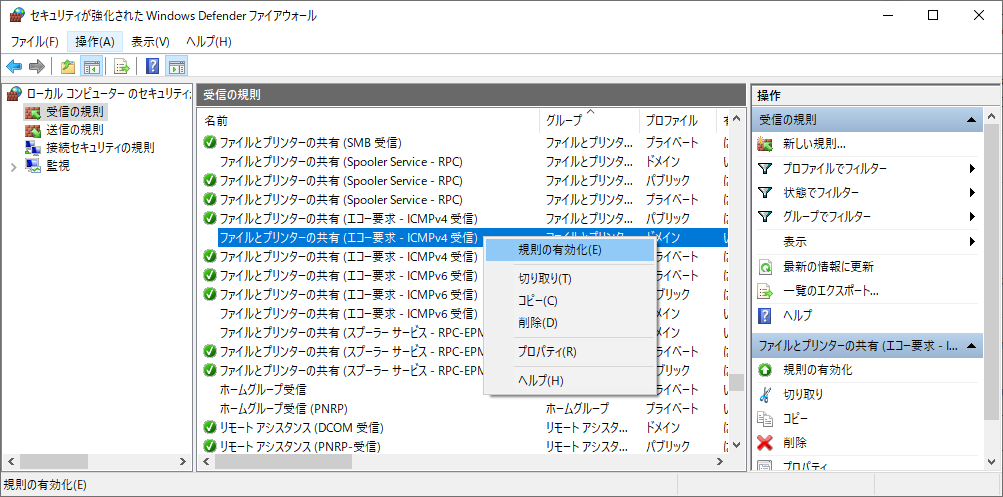Screen dimensions: 1003x497
Task: Click the firewall icon beside ローカル コンピューター node
Action: tap(13, 95)
